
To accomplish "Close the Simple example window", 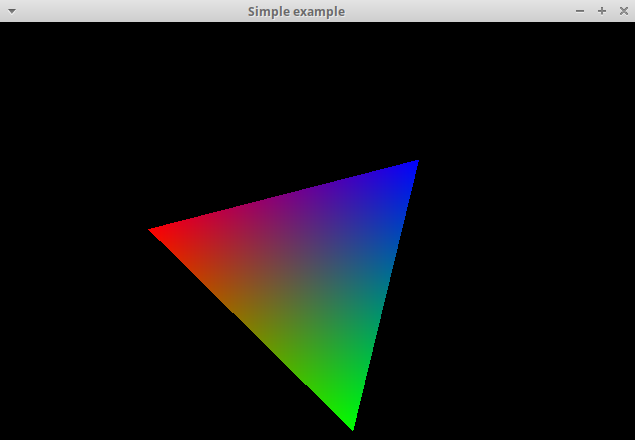I will [x=624, y=11].
